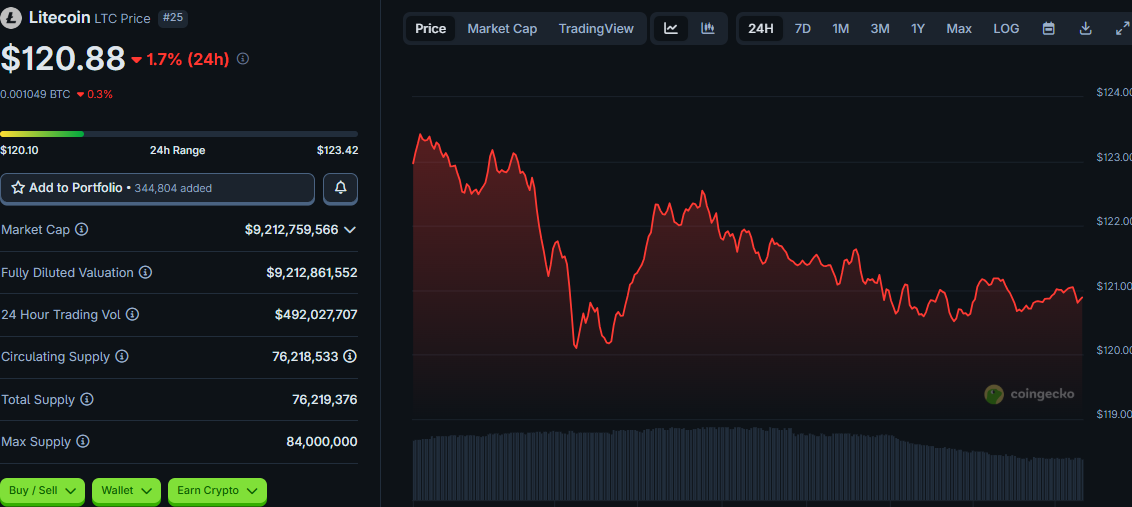Screen dimensions: 1132x507
Task: Set chart range to 1Y
Action: tap(918, 29)
